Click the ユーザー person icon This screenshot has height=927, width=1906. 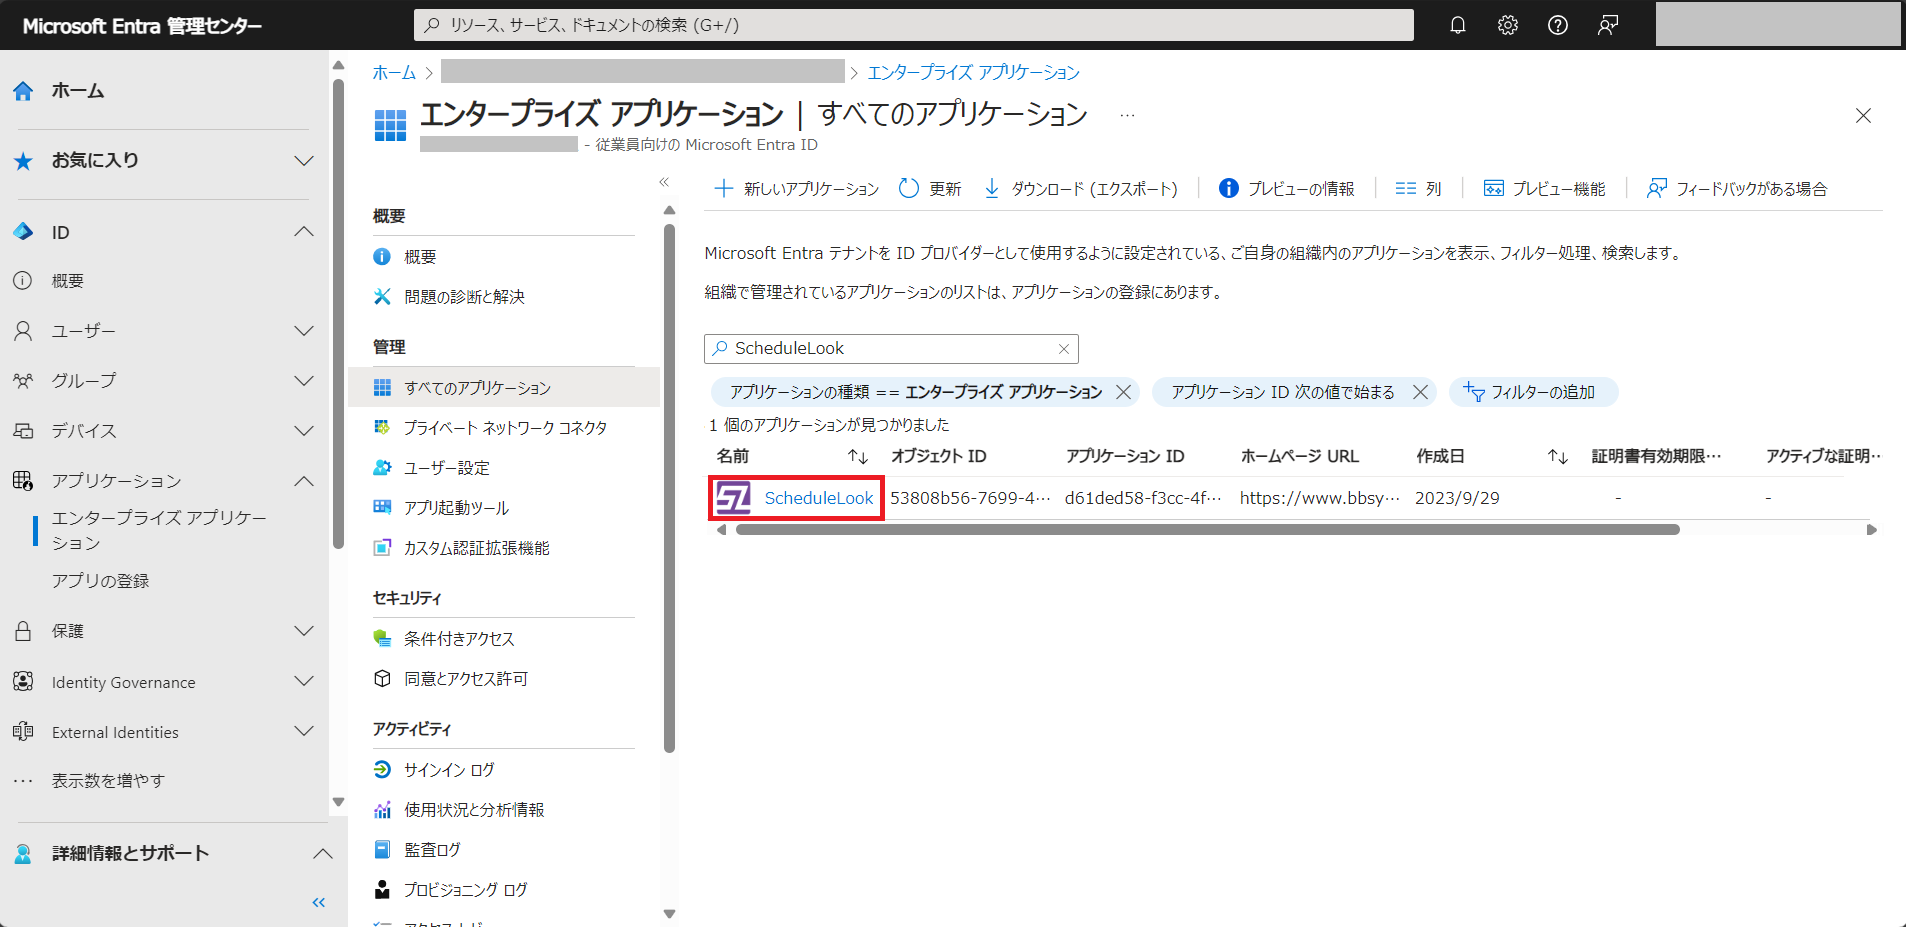pyautogui.click(x=23, y=331)
